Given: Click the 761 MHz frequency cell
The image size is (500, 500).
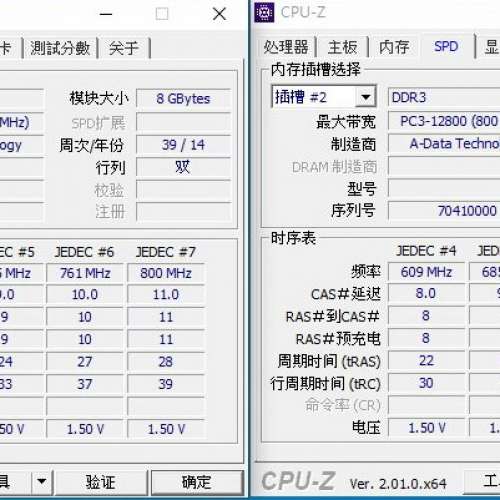Looking at the screenshot, I should 85,273.
